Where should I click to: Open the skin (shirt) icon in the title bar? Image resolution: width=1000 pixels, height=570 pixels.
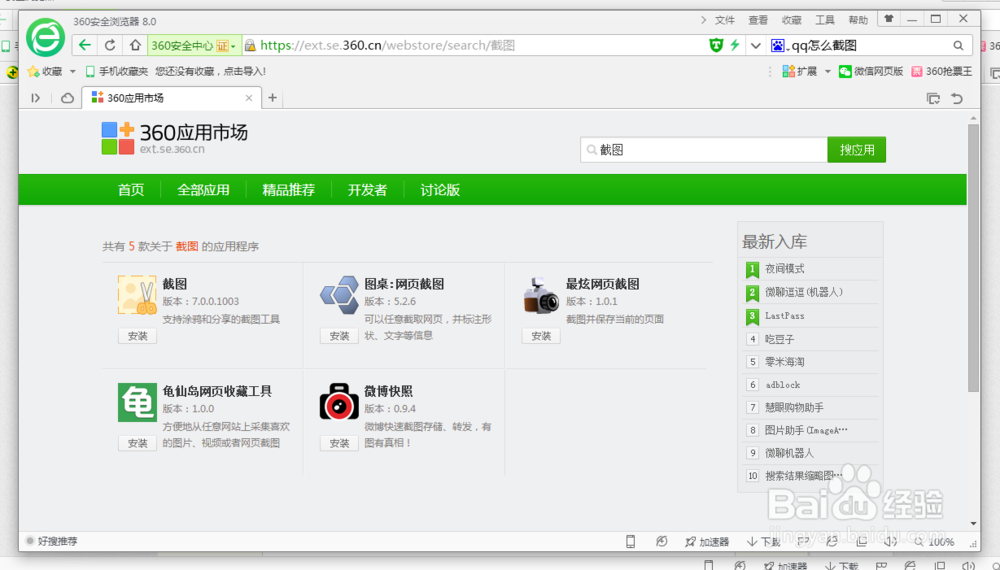click(888, 19)
